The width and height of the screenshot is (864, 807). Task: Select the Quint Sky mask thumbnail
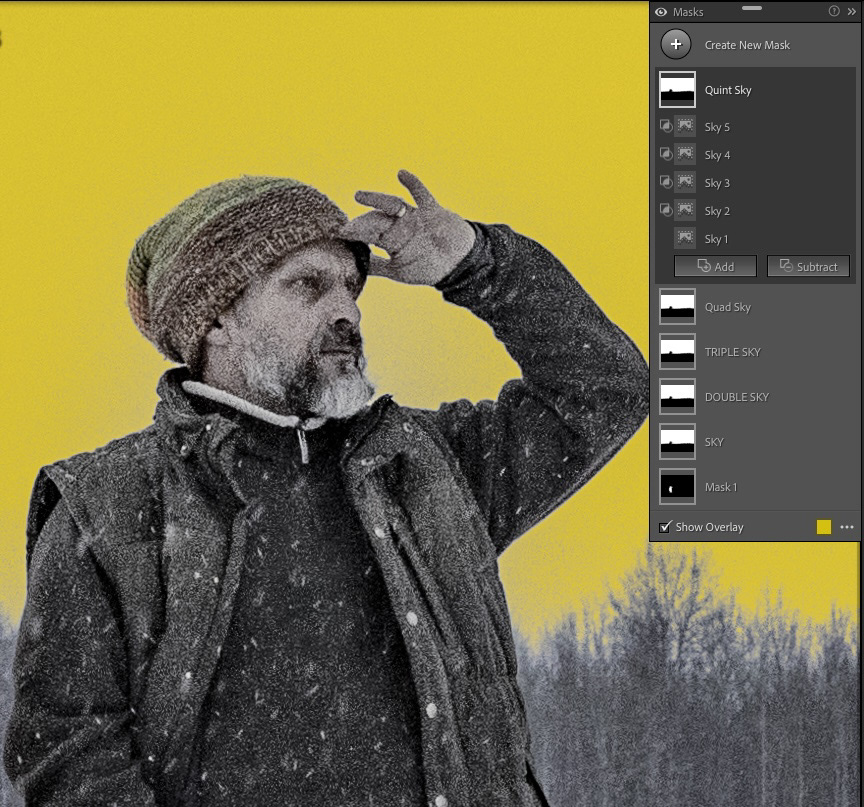coord(677,89)
